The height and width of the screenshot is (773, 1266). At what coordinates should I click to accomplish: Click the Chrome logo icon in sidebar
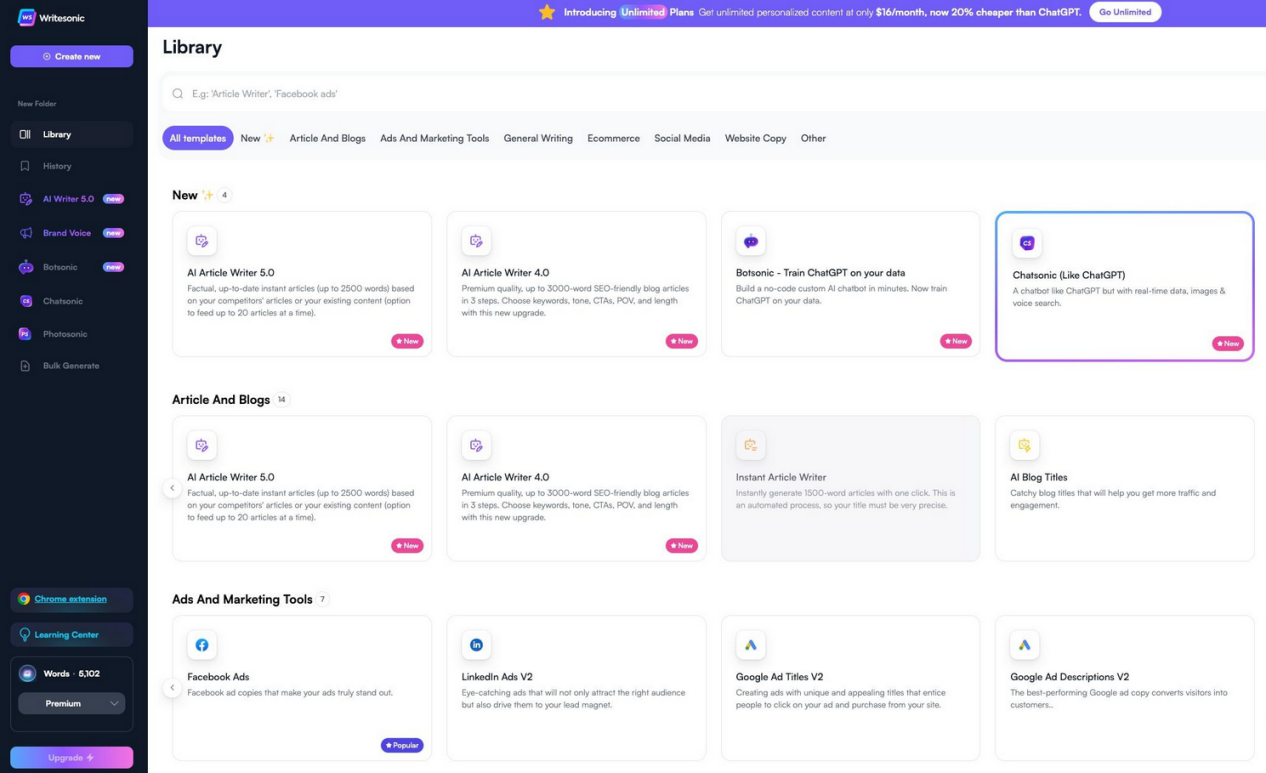(x=24, y=599)
